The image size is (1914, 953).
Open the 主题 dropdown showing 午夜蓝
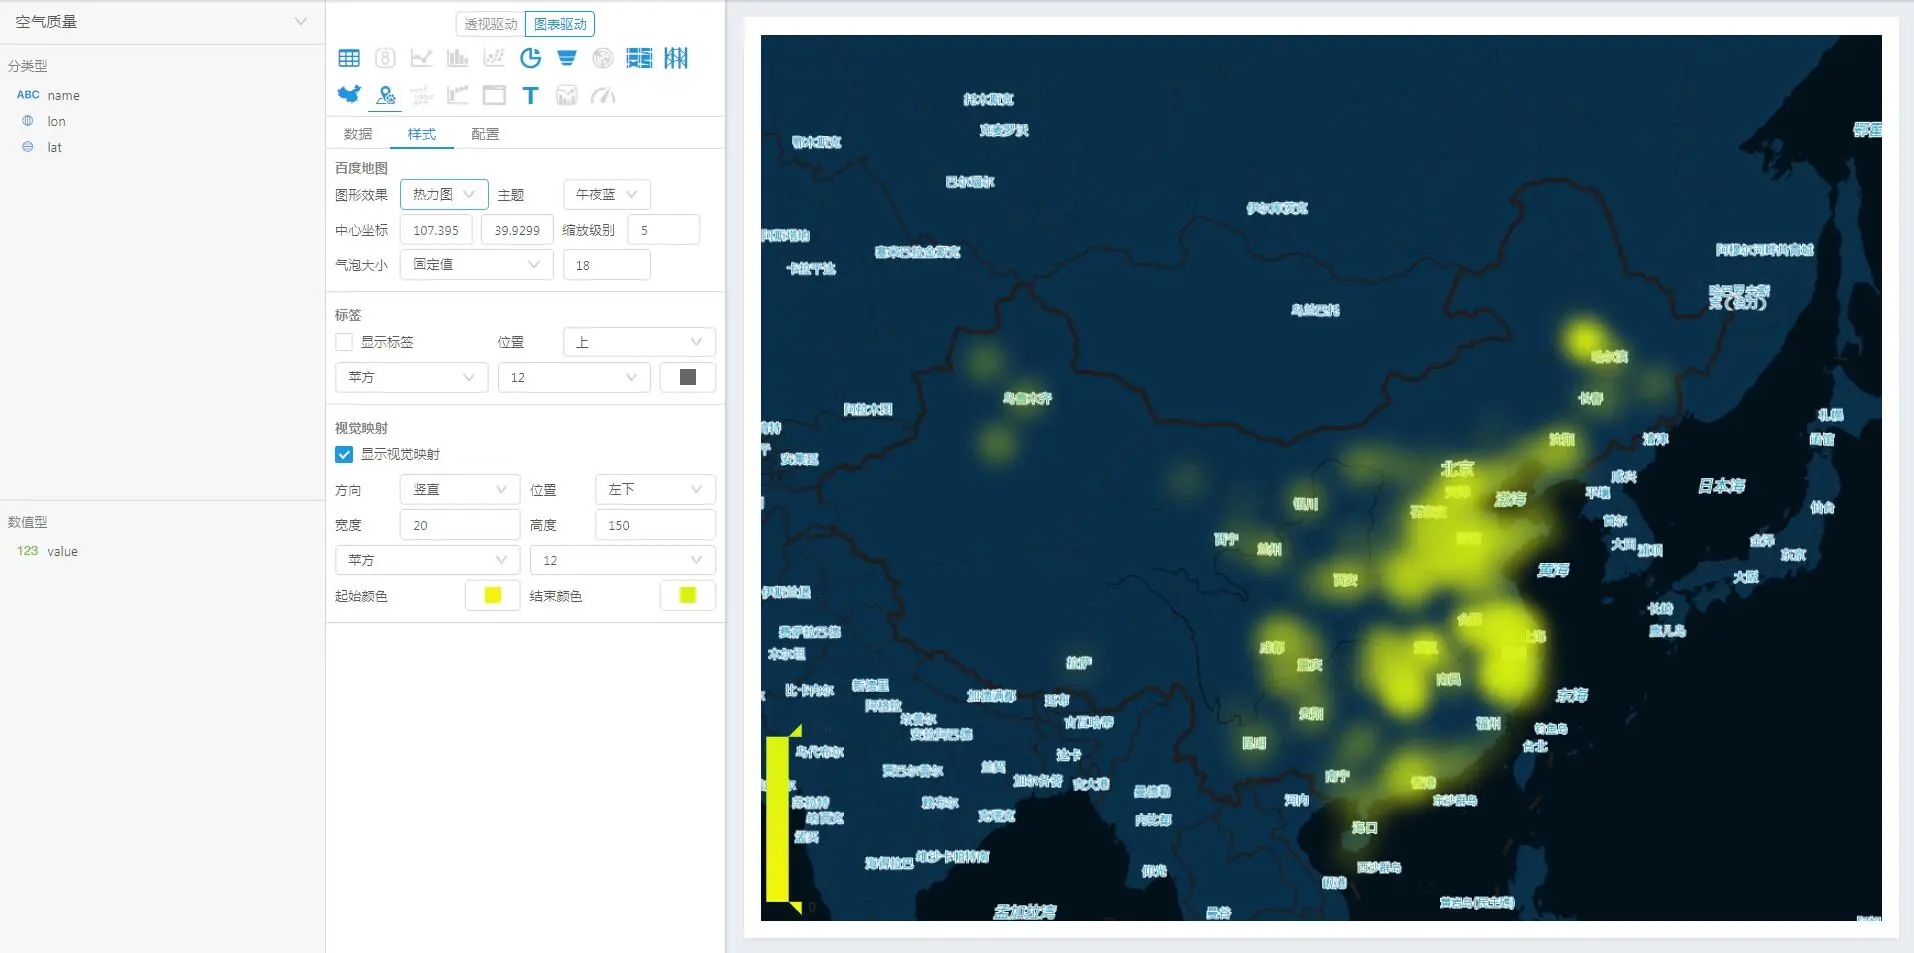(x=607, y=194)
